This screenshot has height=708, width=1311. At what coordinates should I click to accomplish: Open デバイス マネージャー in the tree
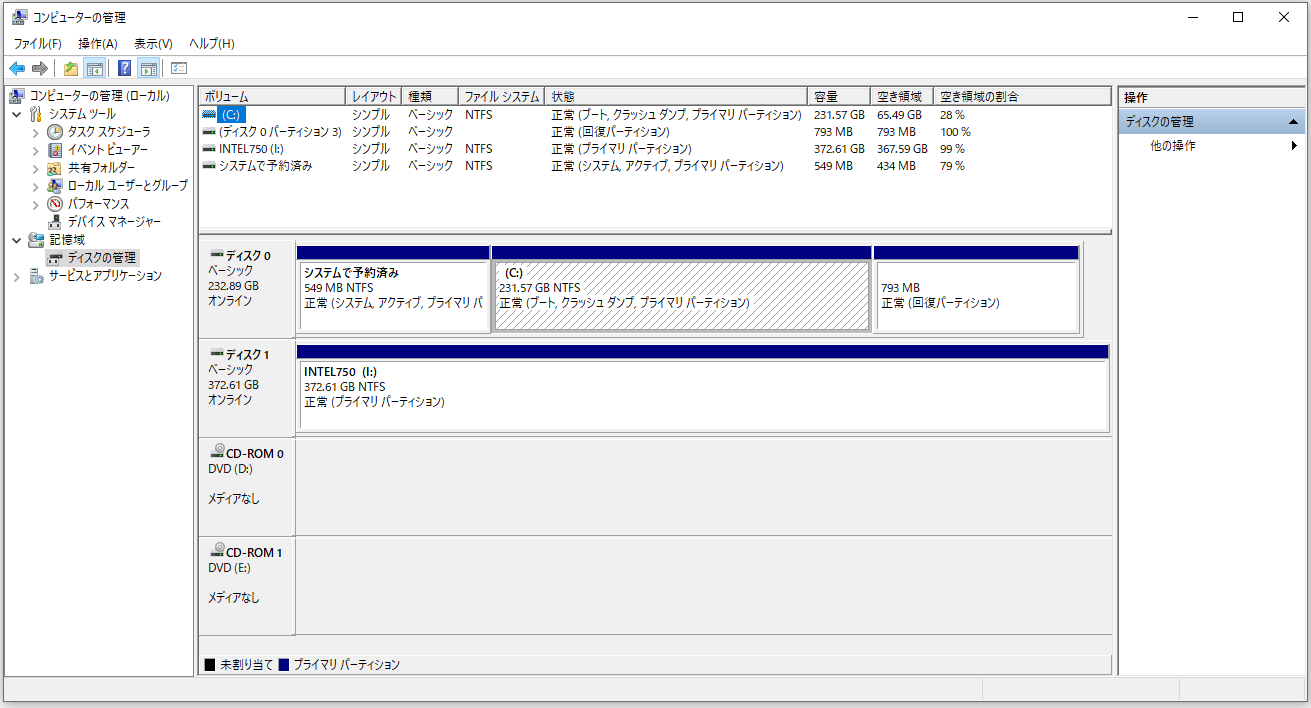pyautogui.click(x=113, y=221)
